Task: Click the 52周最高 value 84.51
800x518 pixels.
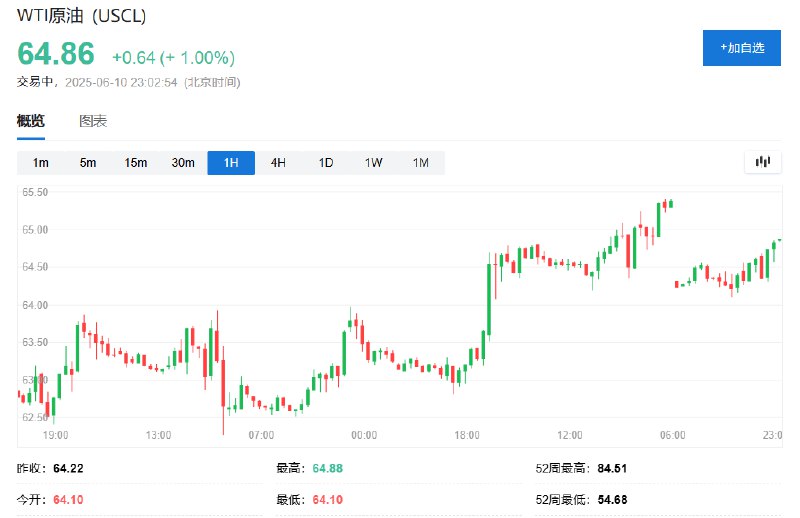Action: pos(612,468)
